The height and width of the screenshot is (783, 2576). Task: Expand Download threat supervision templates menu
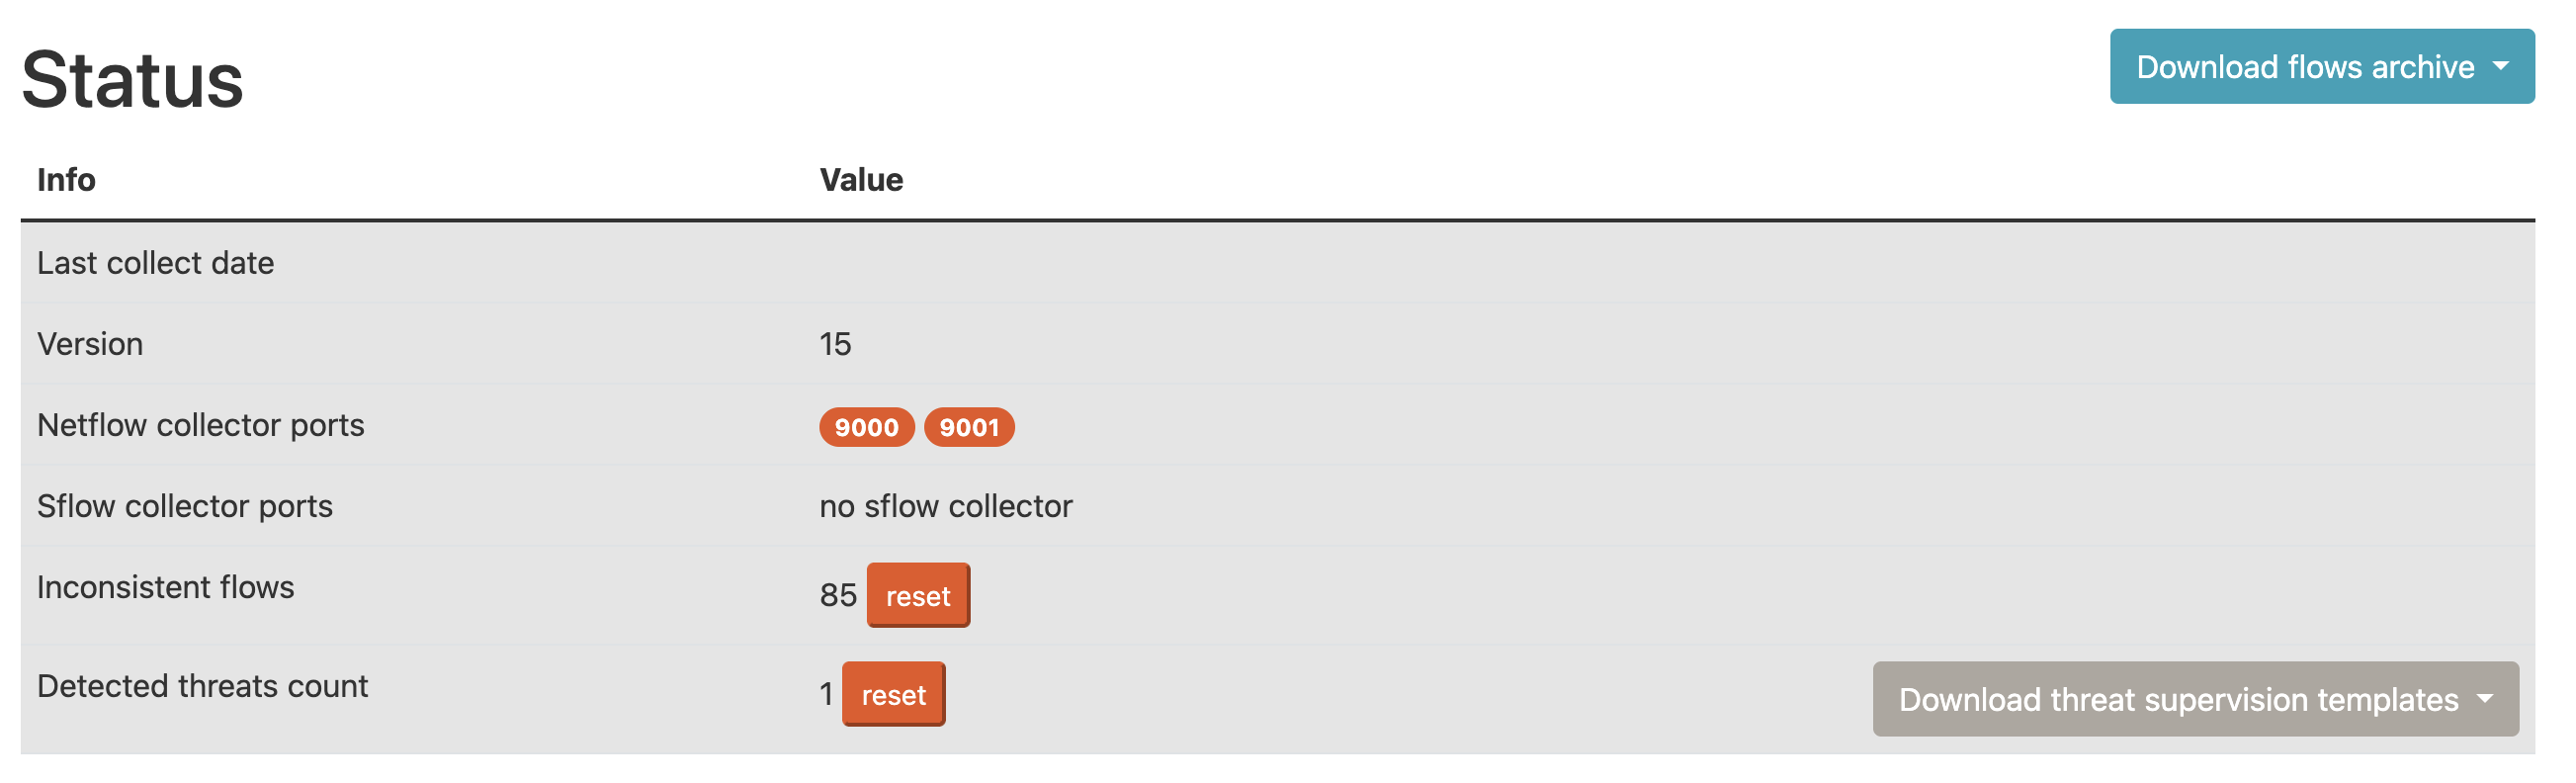tap(2194, 699)
